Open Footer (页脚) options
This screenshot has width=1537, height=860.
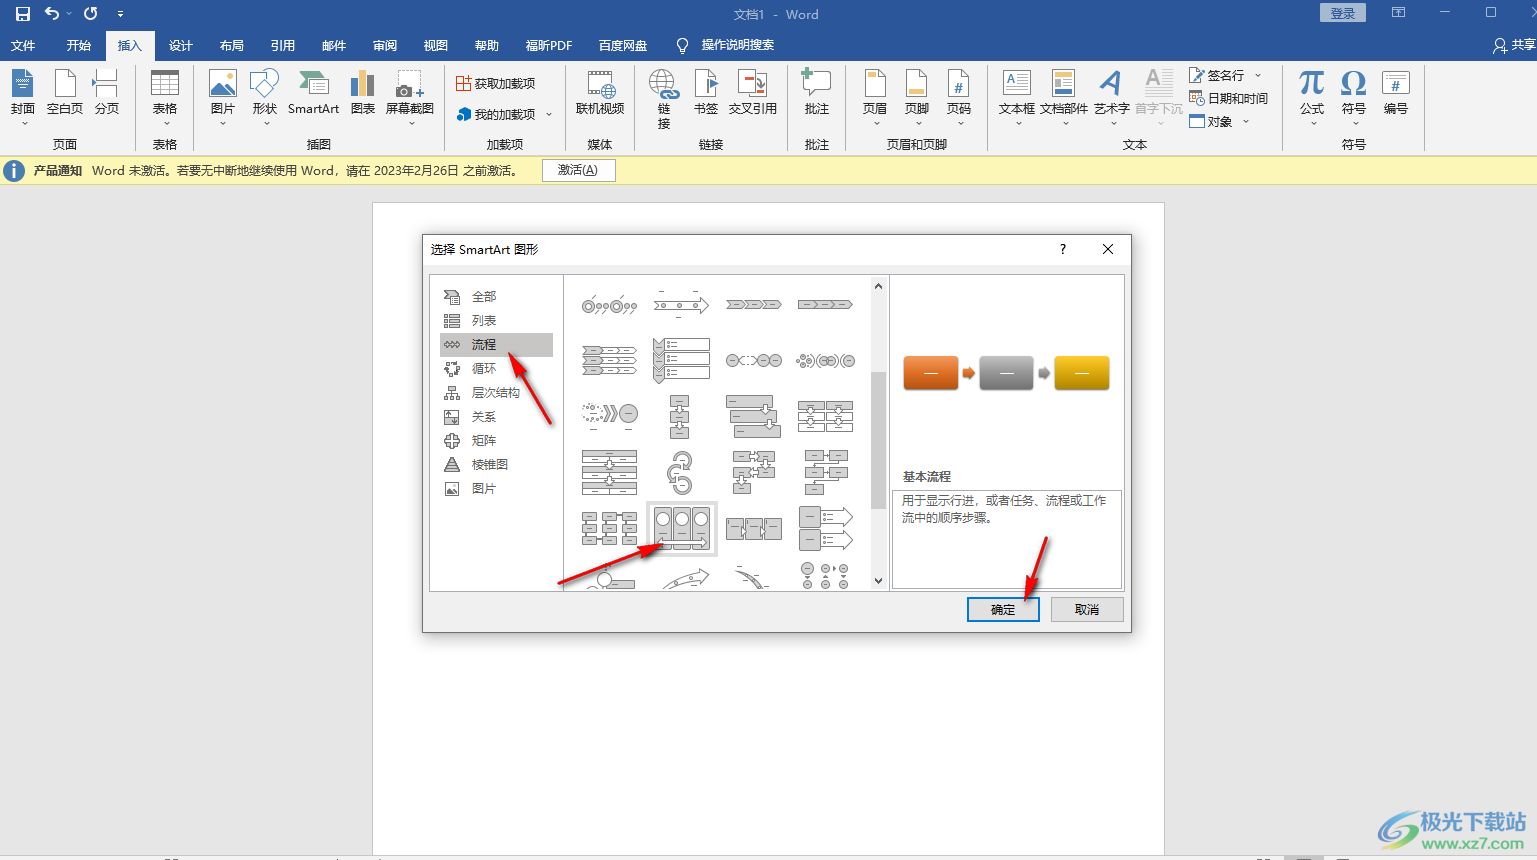pos(917,97)
